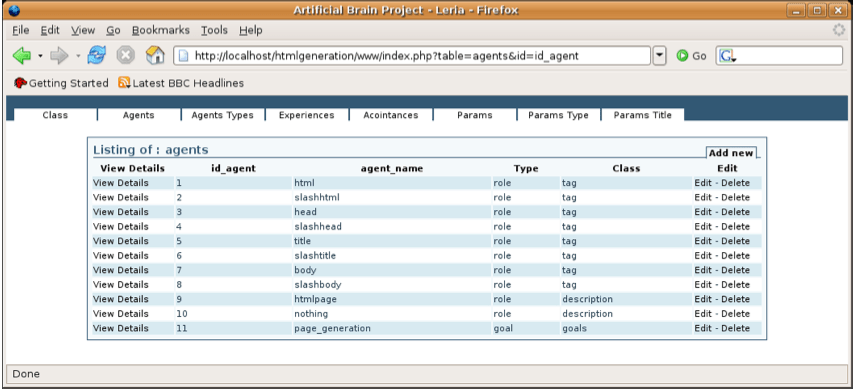
Task: Switch to the Class tab
Action: 55,115
